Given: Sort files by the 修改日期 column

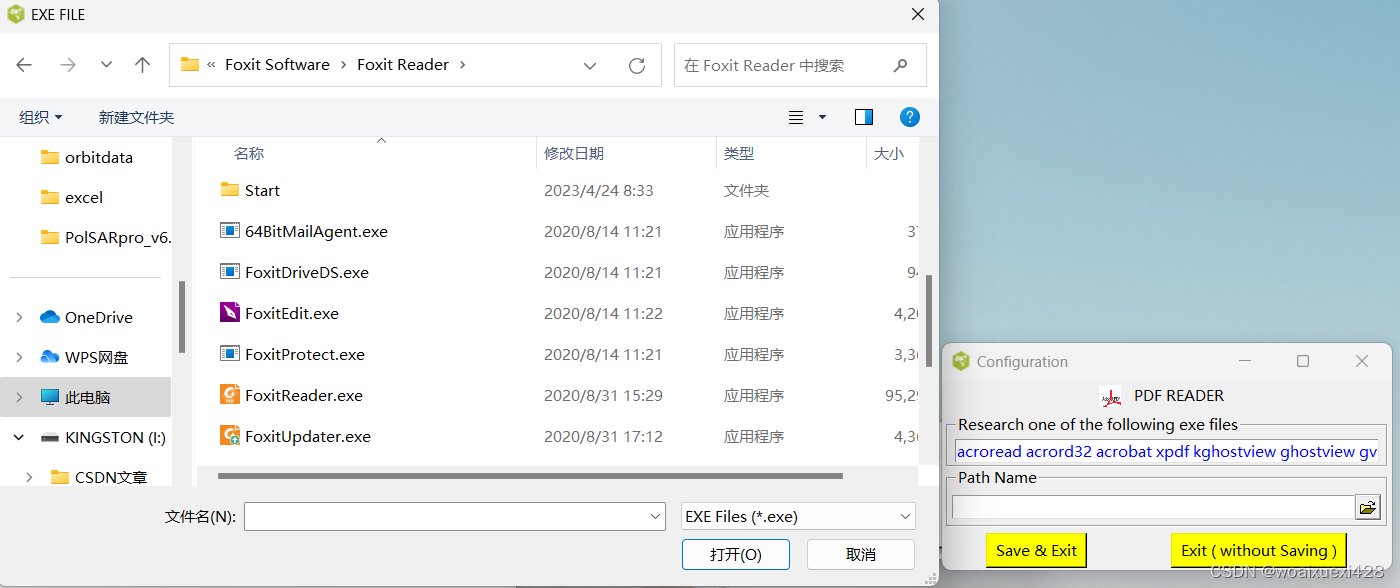Looking at the screenshot, I should [x=574, y=153].
